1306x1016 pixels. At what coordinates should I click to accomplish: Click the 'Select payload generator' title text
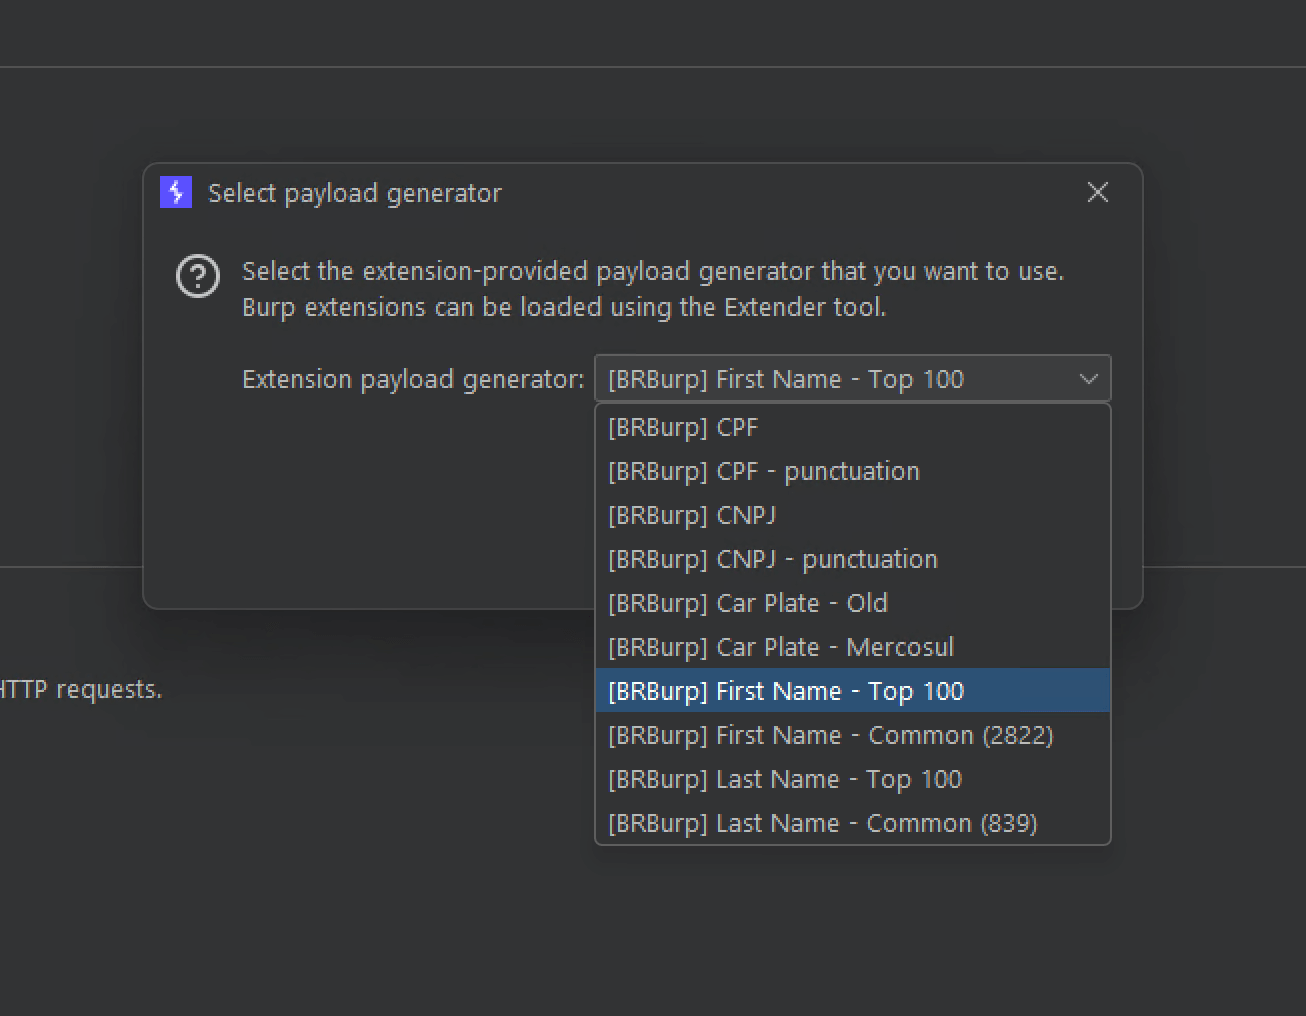coord(355,193)
